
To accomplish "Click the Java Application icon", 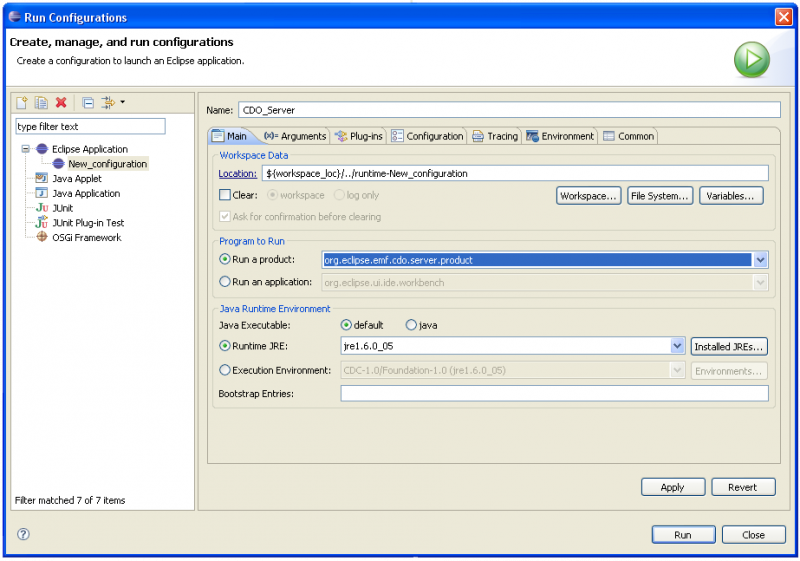I will point(42,193).
